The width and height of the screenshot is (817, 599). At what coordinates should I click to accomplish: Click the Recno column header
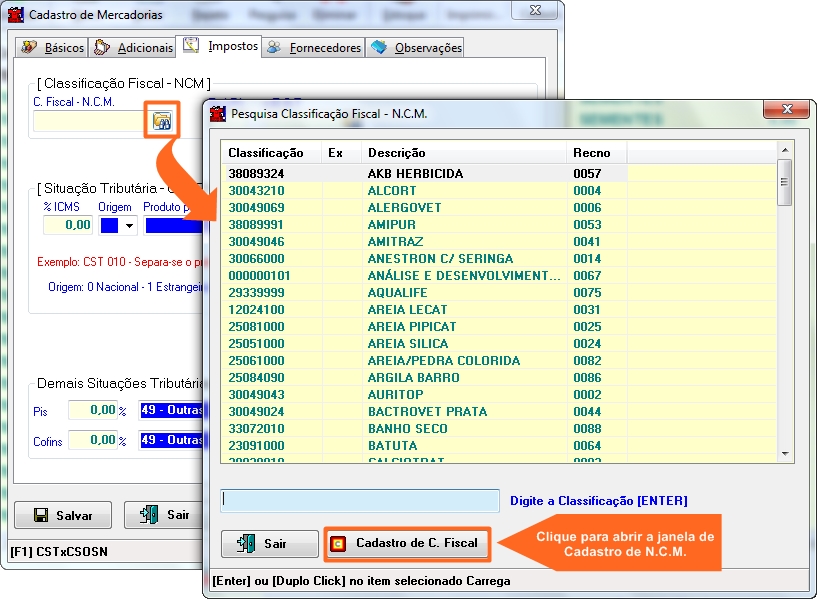597,153
